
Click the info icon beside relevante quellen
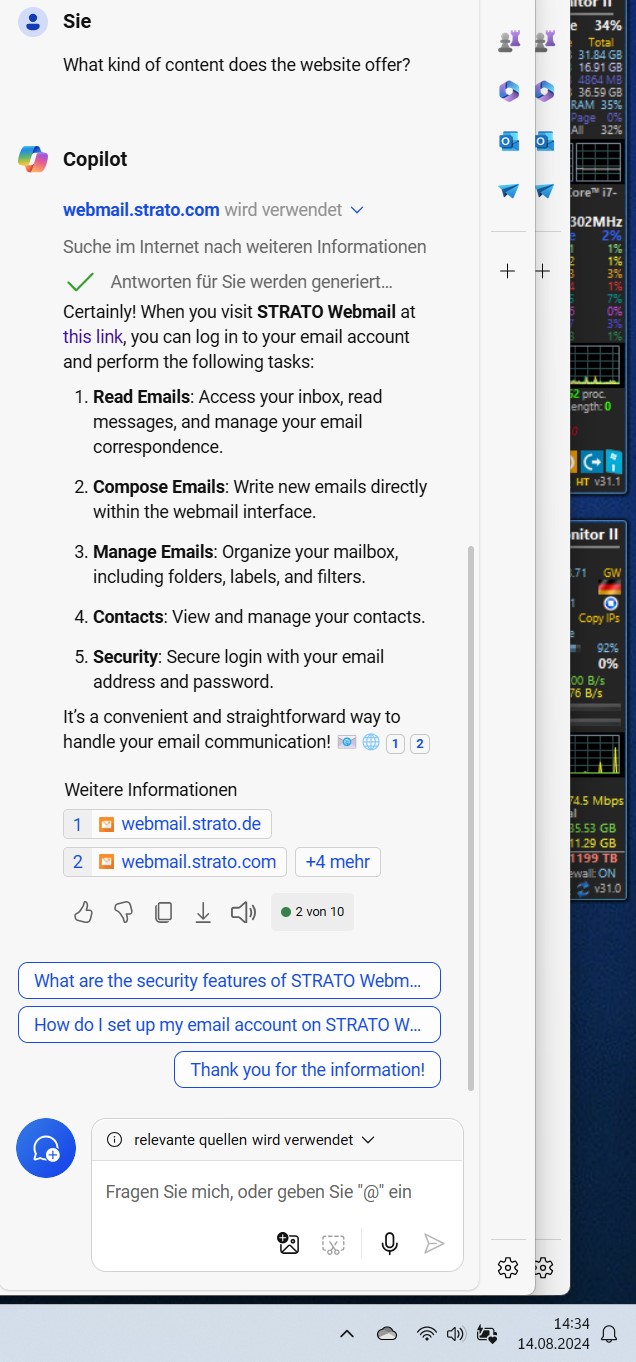114,1139
